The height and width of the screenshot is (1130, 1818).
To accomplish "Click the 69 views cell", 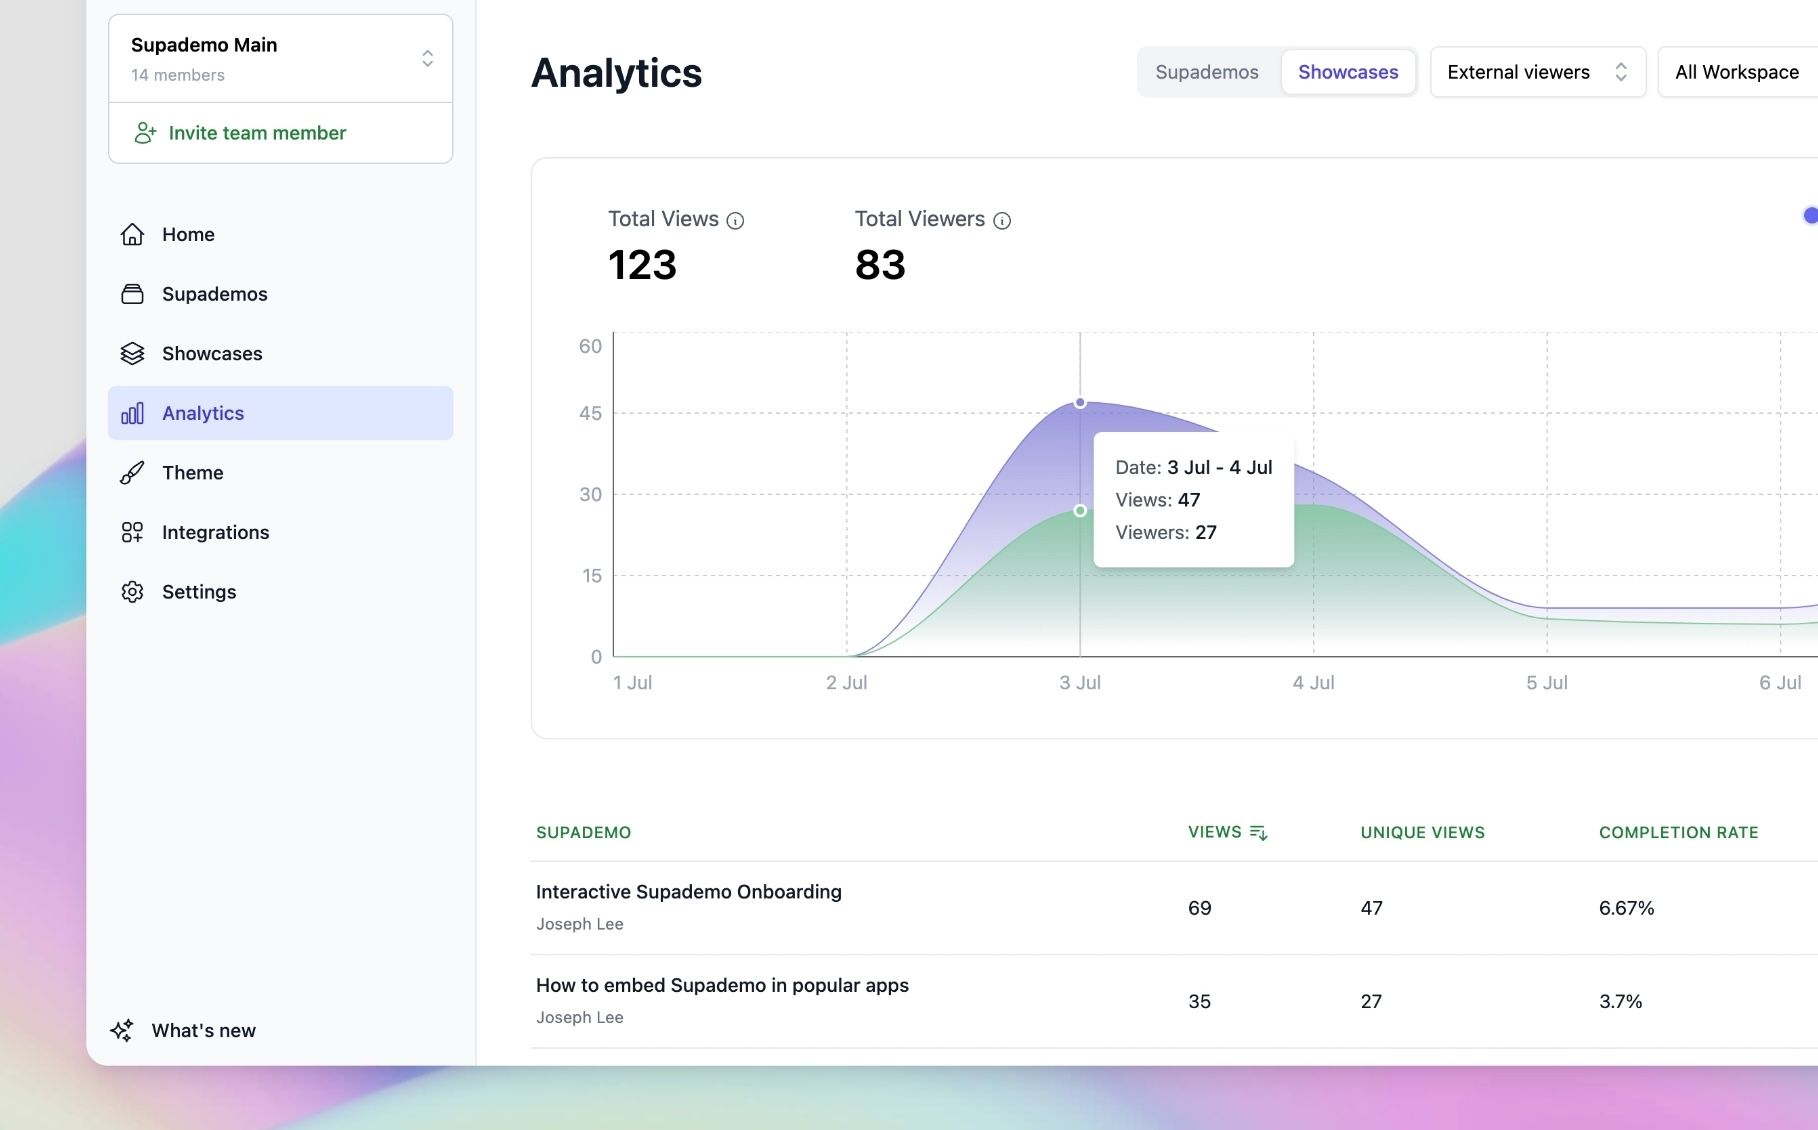I will tap(1200, 908).
